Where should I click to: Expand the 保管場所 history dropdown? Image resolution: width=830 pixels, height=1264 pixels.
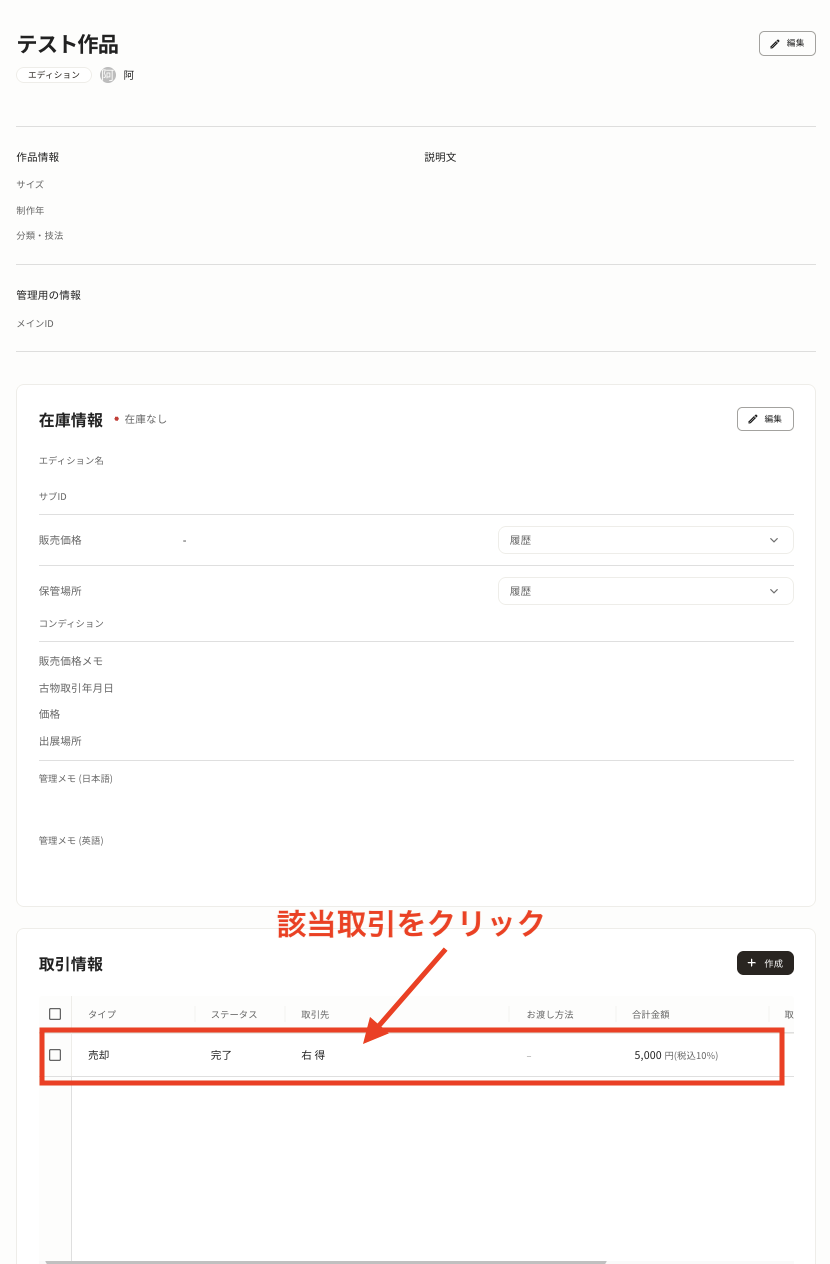(645, 591)
